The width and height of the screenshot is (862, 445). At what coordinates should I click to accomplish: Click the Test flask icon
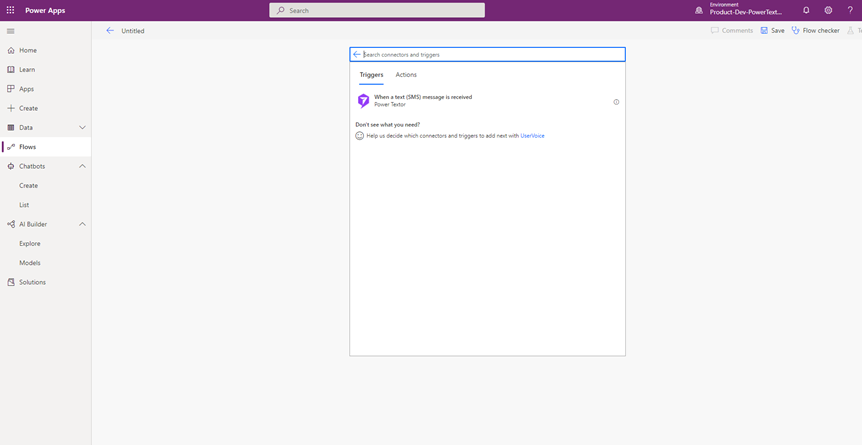pos(851,31)
